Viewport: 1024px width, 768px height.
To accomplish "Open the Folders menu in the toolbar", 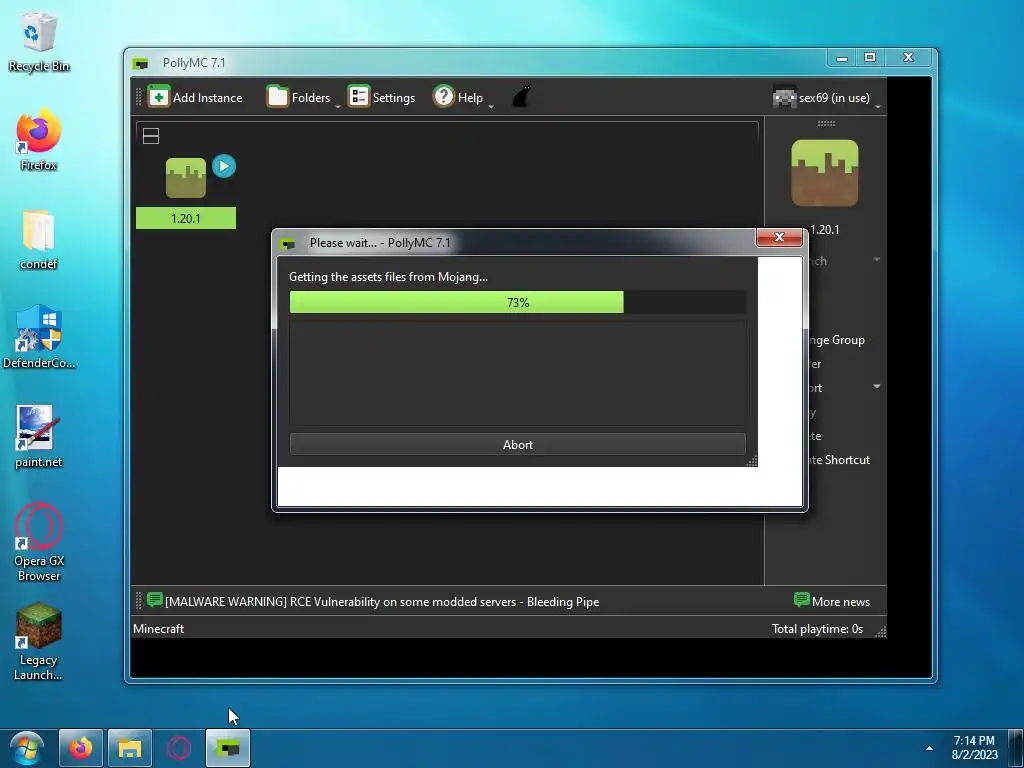I will coord(298,97).
